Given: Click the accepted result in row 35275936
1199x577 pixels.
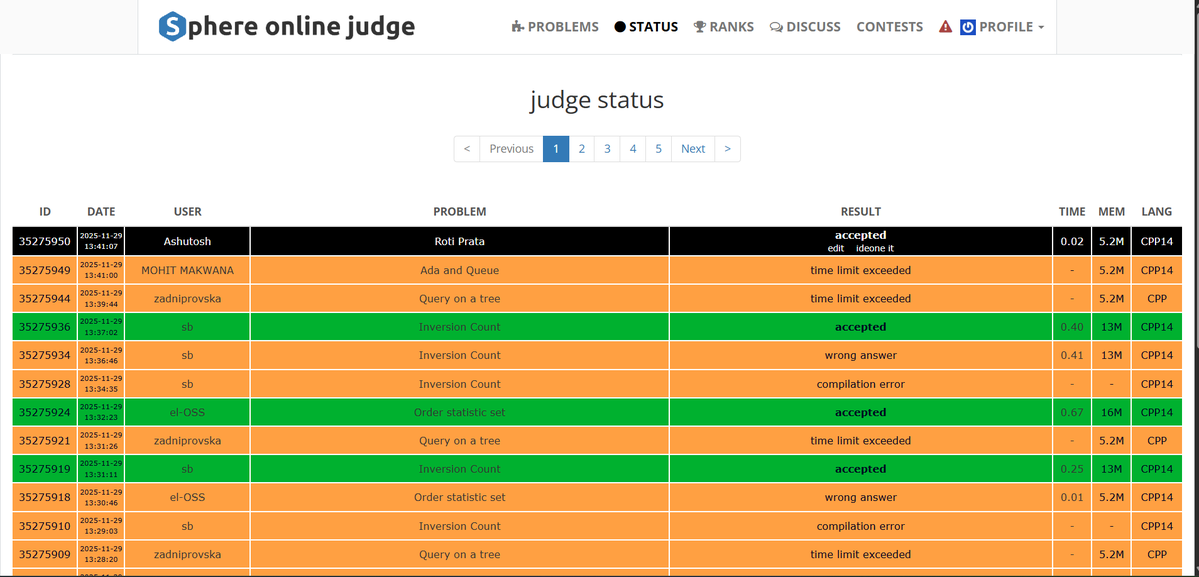Looking at the screenshot, I should (x=860, y=327).
